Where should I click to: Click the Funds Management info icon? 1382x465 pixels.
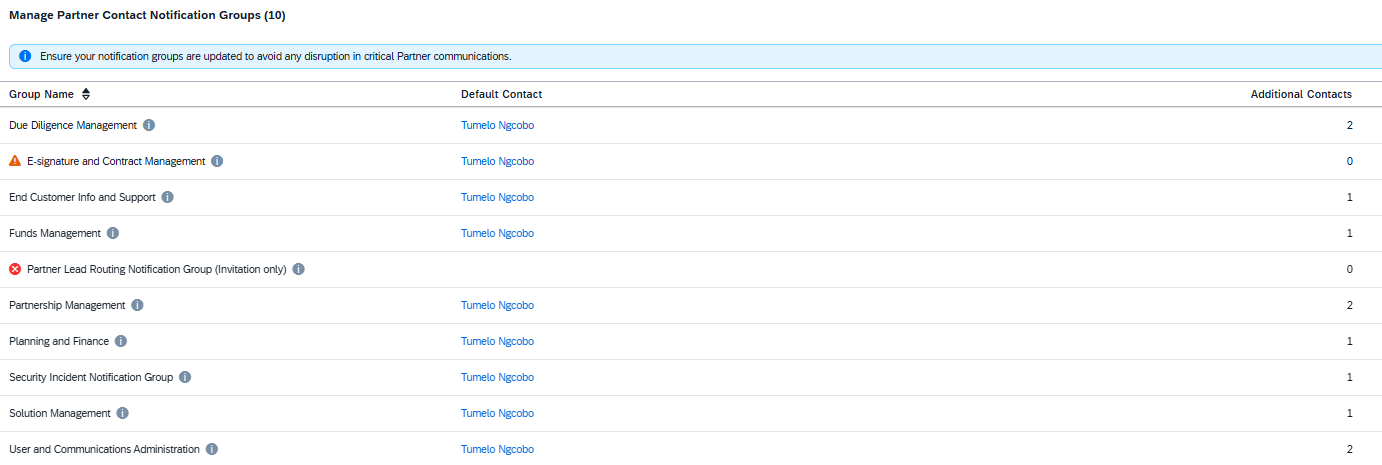113,233
